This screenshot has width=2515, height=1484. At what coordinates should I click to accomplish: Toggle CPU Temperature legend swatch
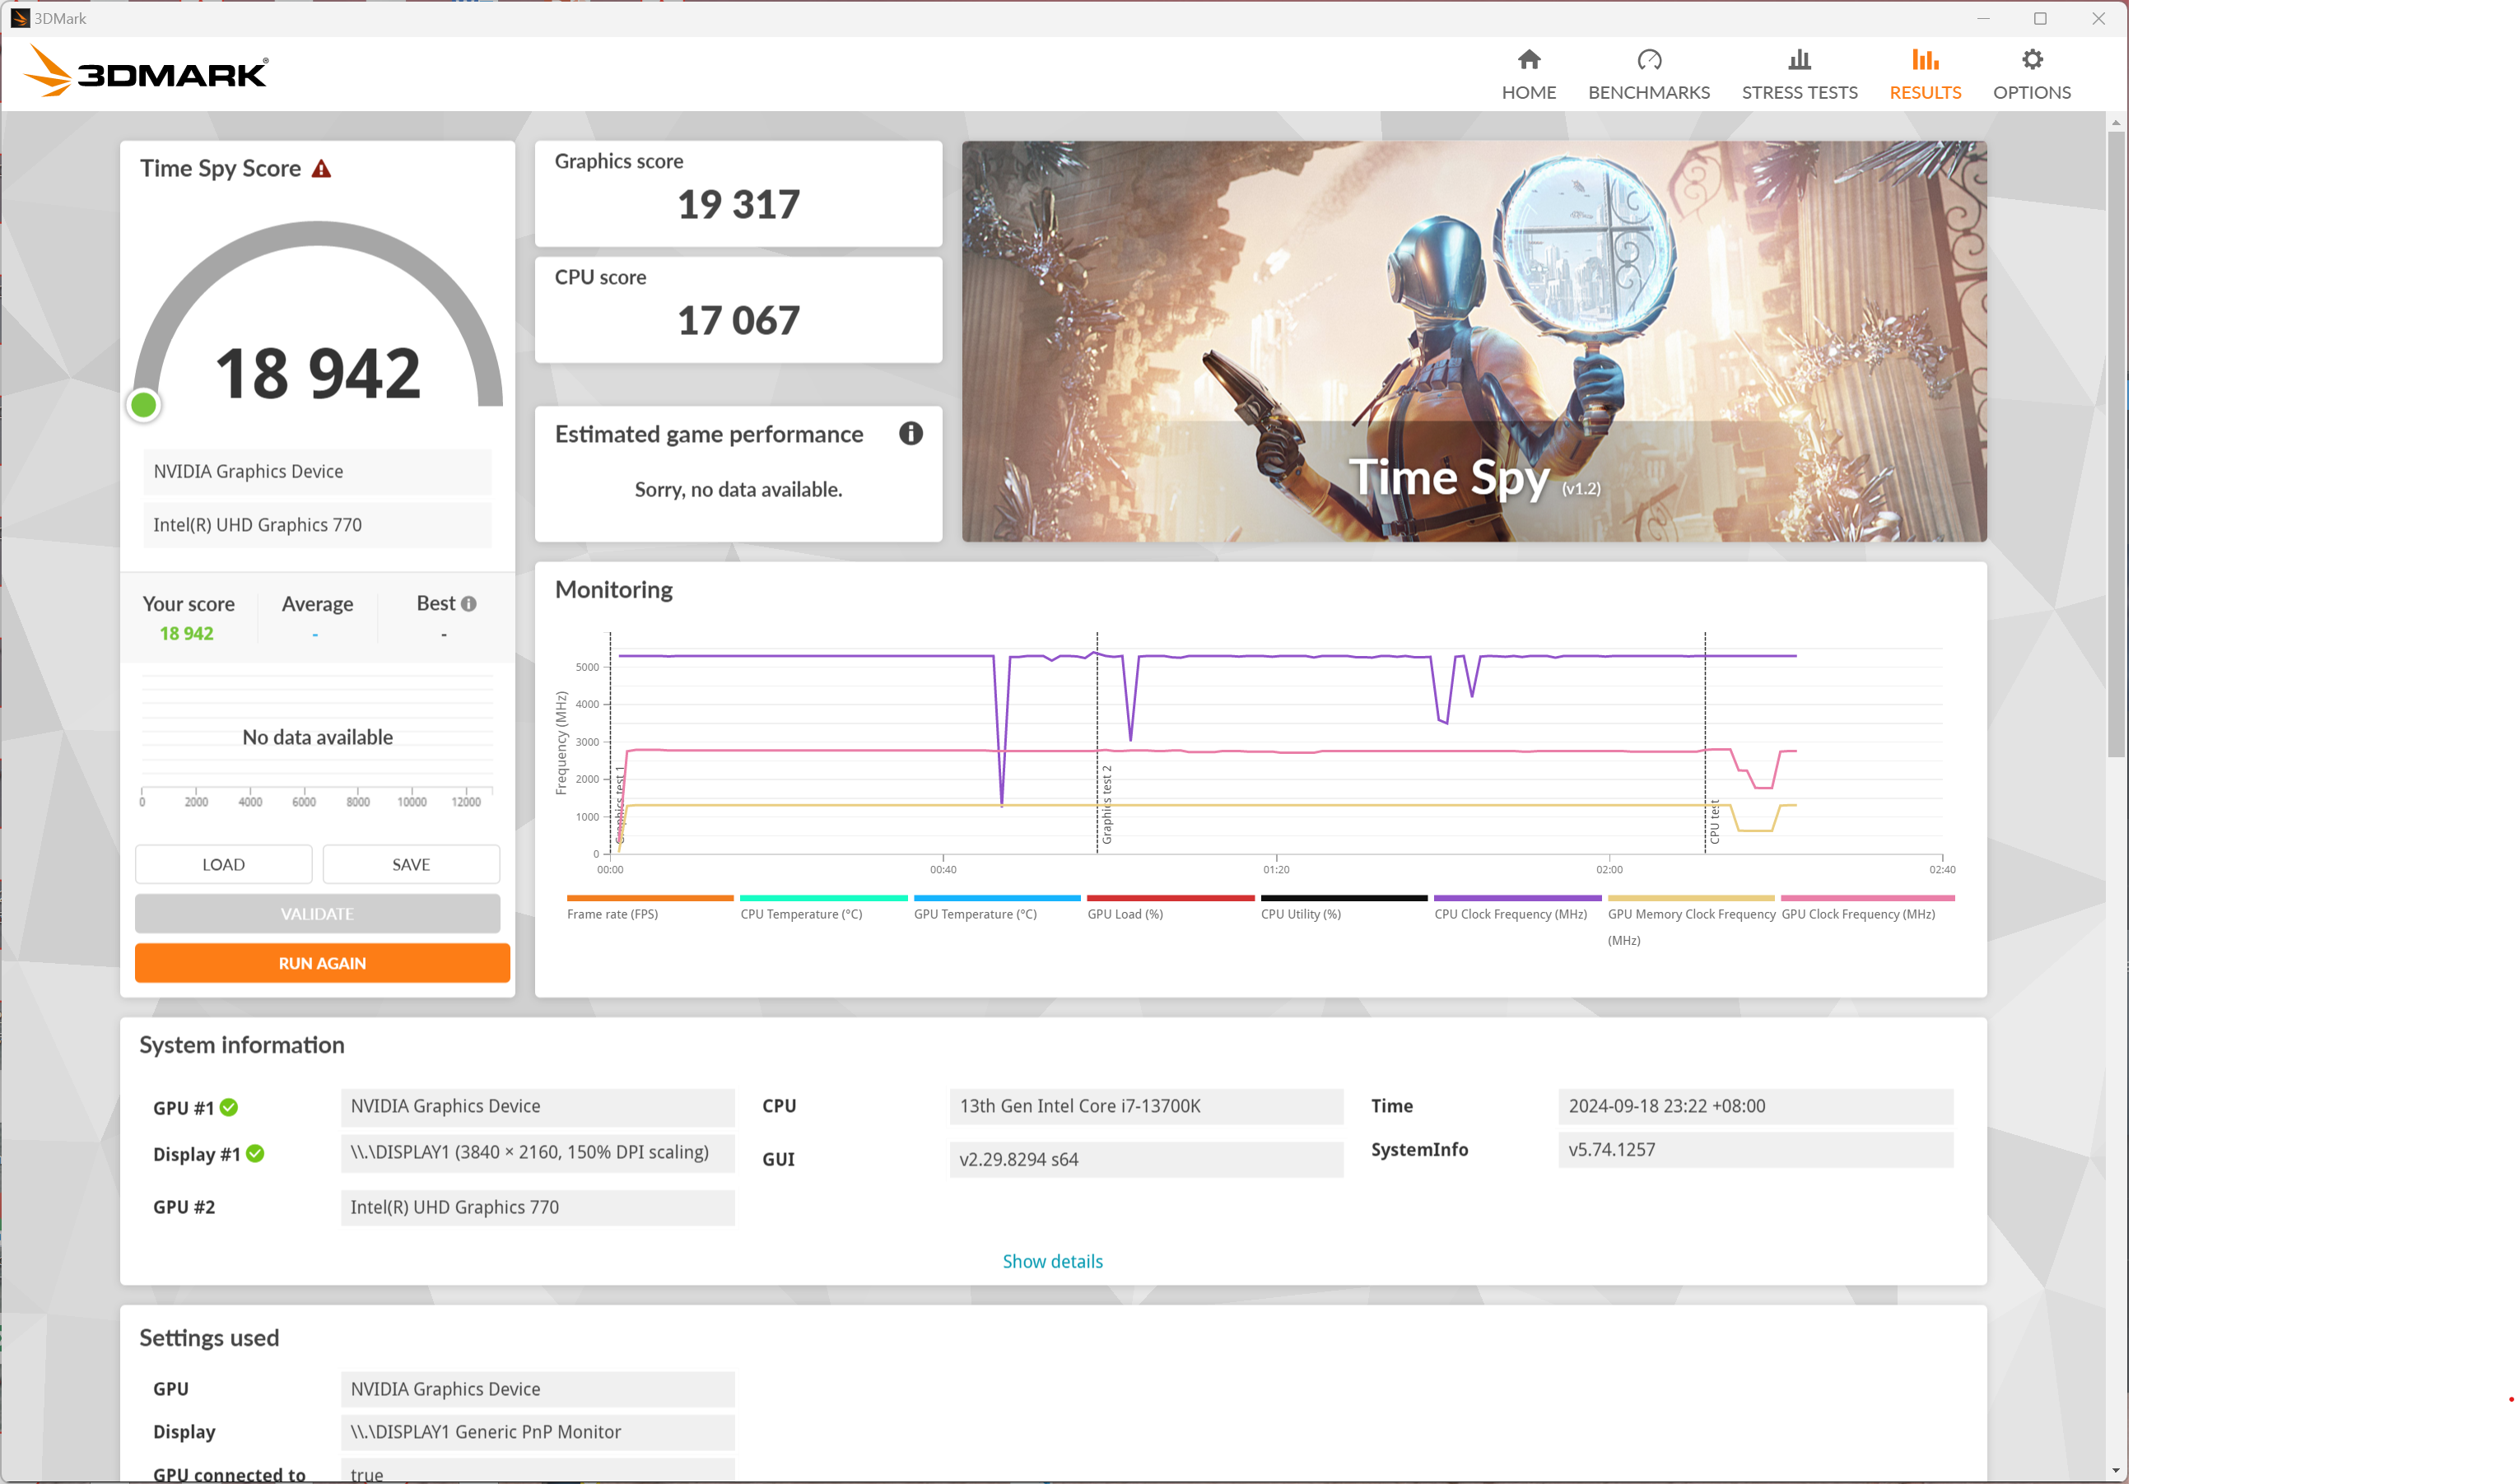tap(823, 898)
